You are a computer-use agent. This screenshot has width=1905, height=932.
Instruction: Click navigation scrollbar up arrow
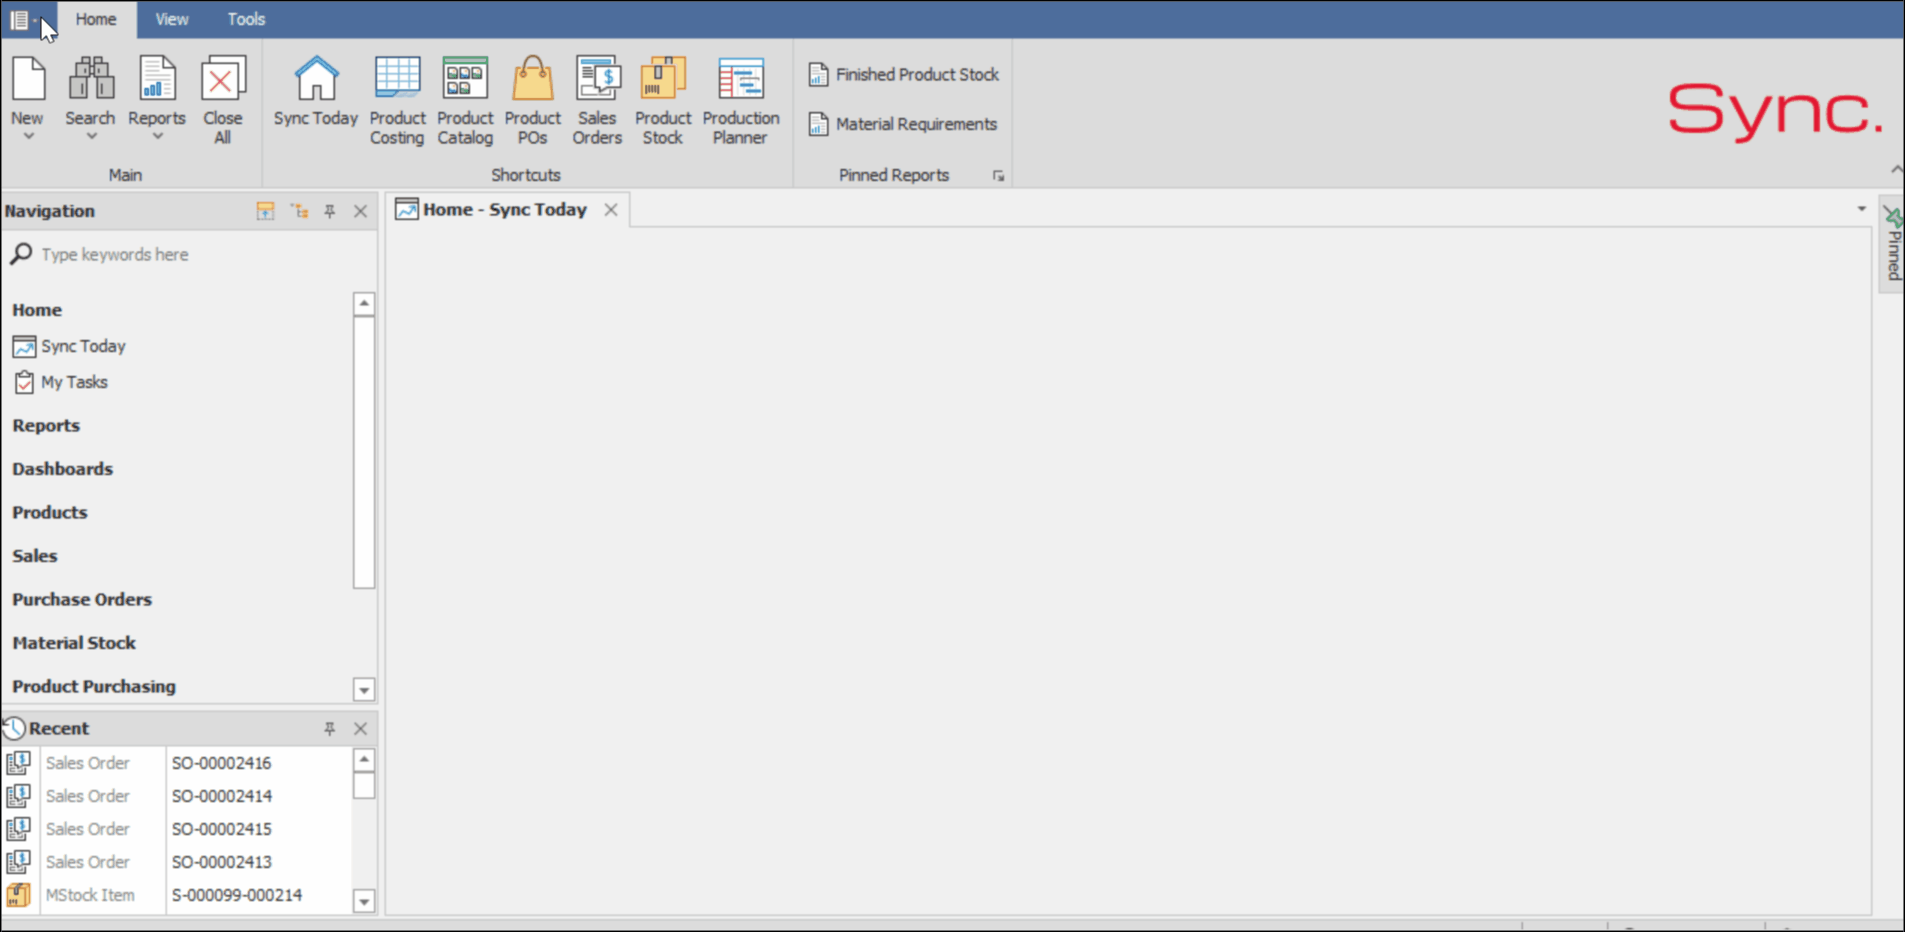pyautogui.click(x=364, y=303)
